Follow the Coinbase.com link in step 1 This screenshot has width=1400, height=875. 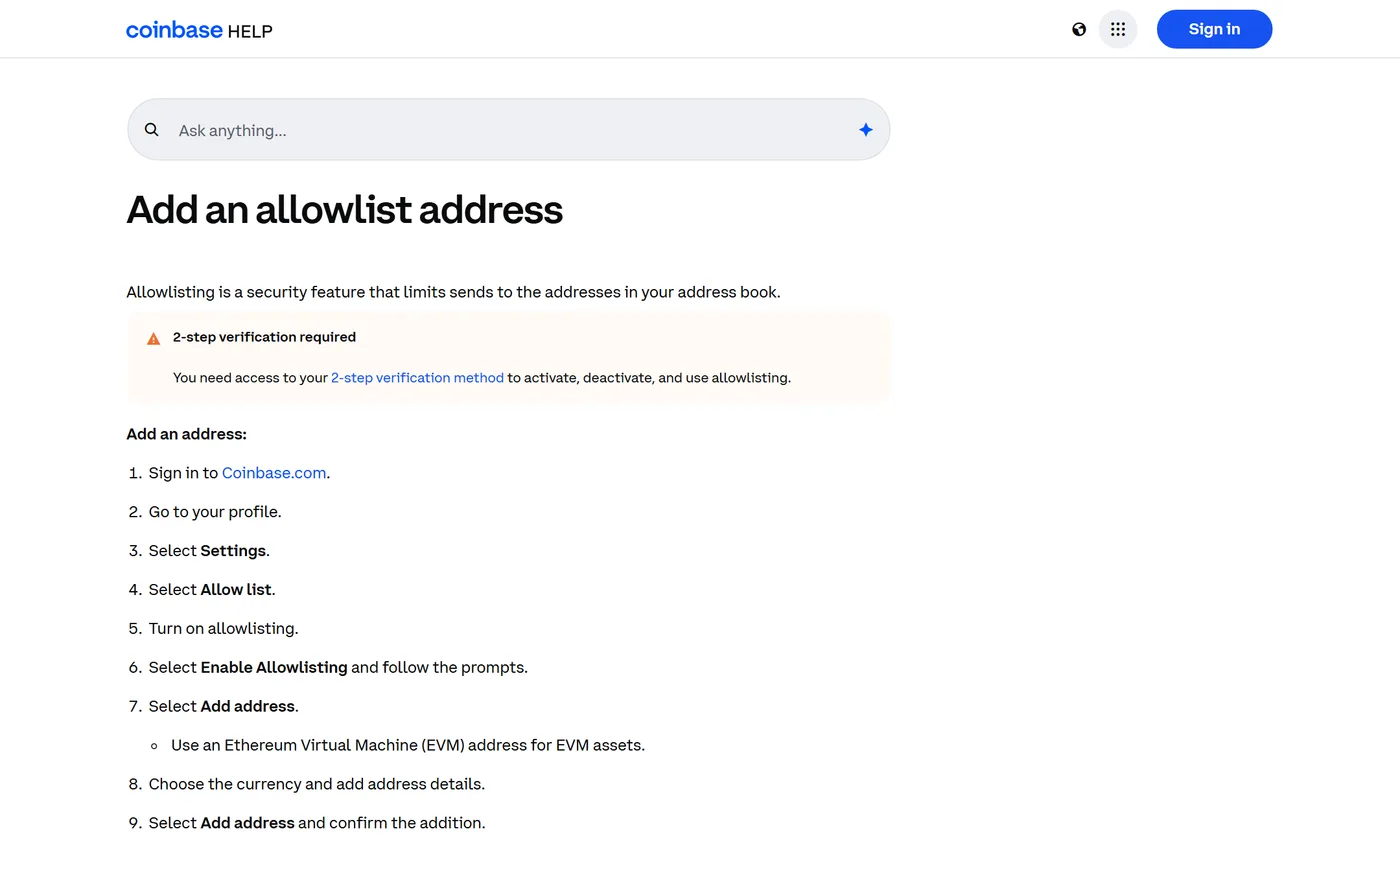tap(274, 473)
